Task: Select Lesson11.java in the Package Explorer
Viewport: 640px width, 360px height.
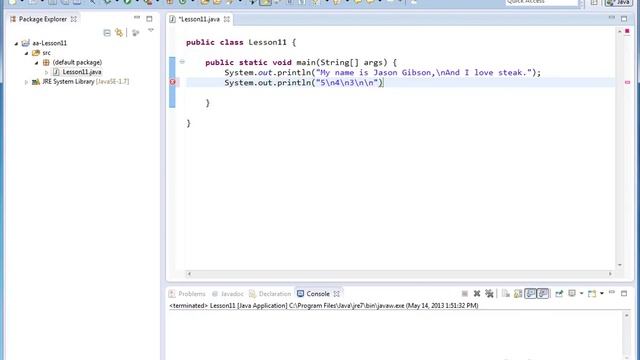Action: pos(82,72)
